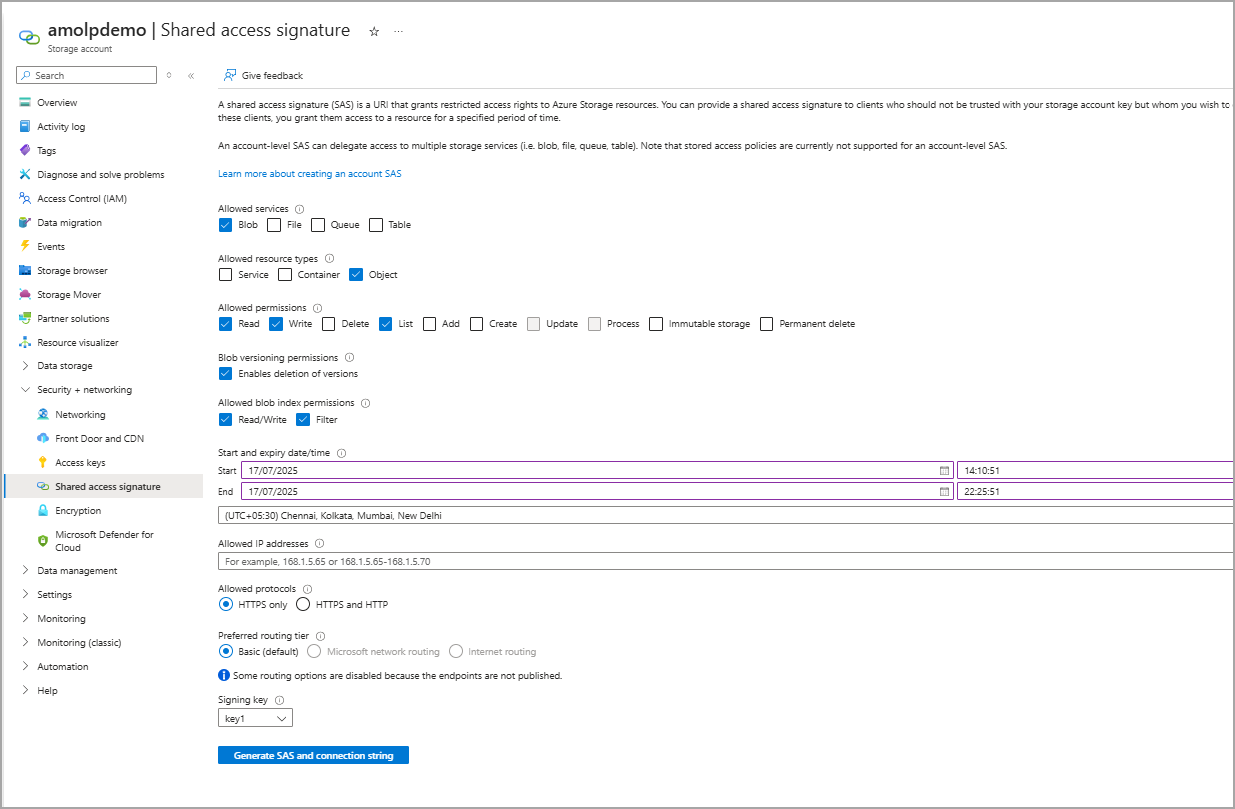Expand the Automation section

click(x=25, y=667)
